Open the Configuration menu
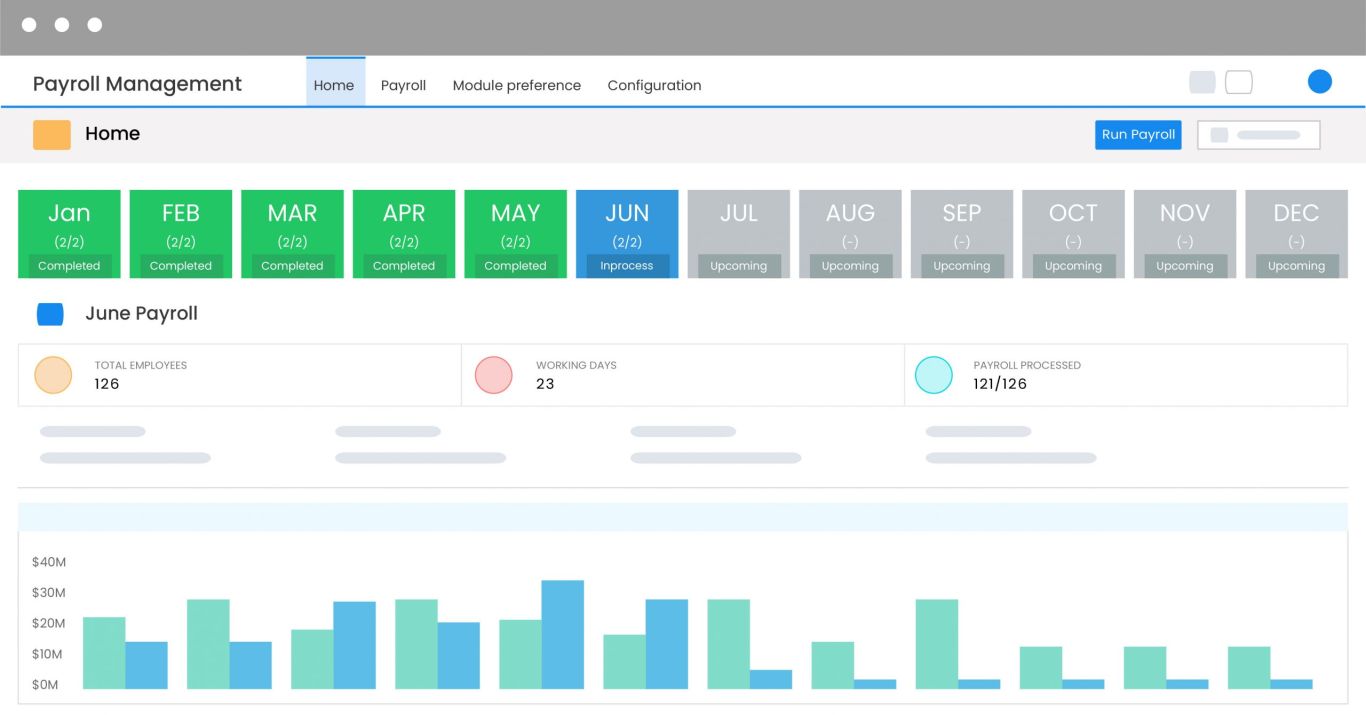The width and height of the screenshot is (1366, 715). (654, 85)
